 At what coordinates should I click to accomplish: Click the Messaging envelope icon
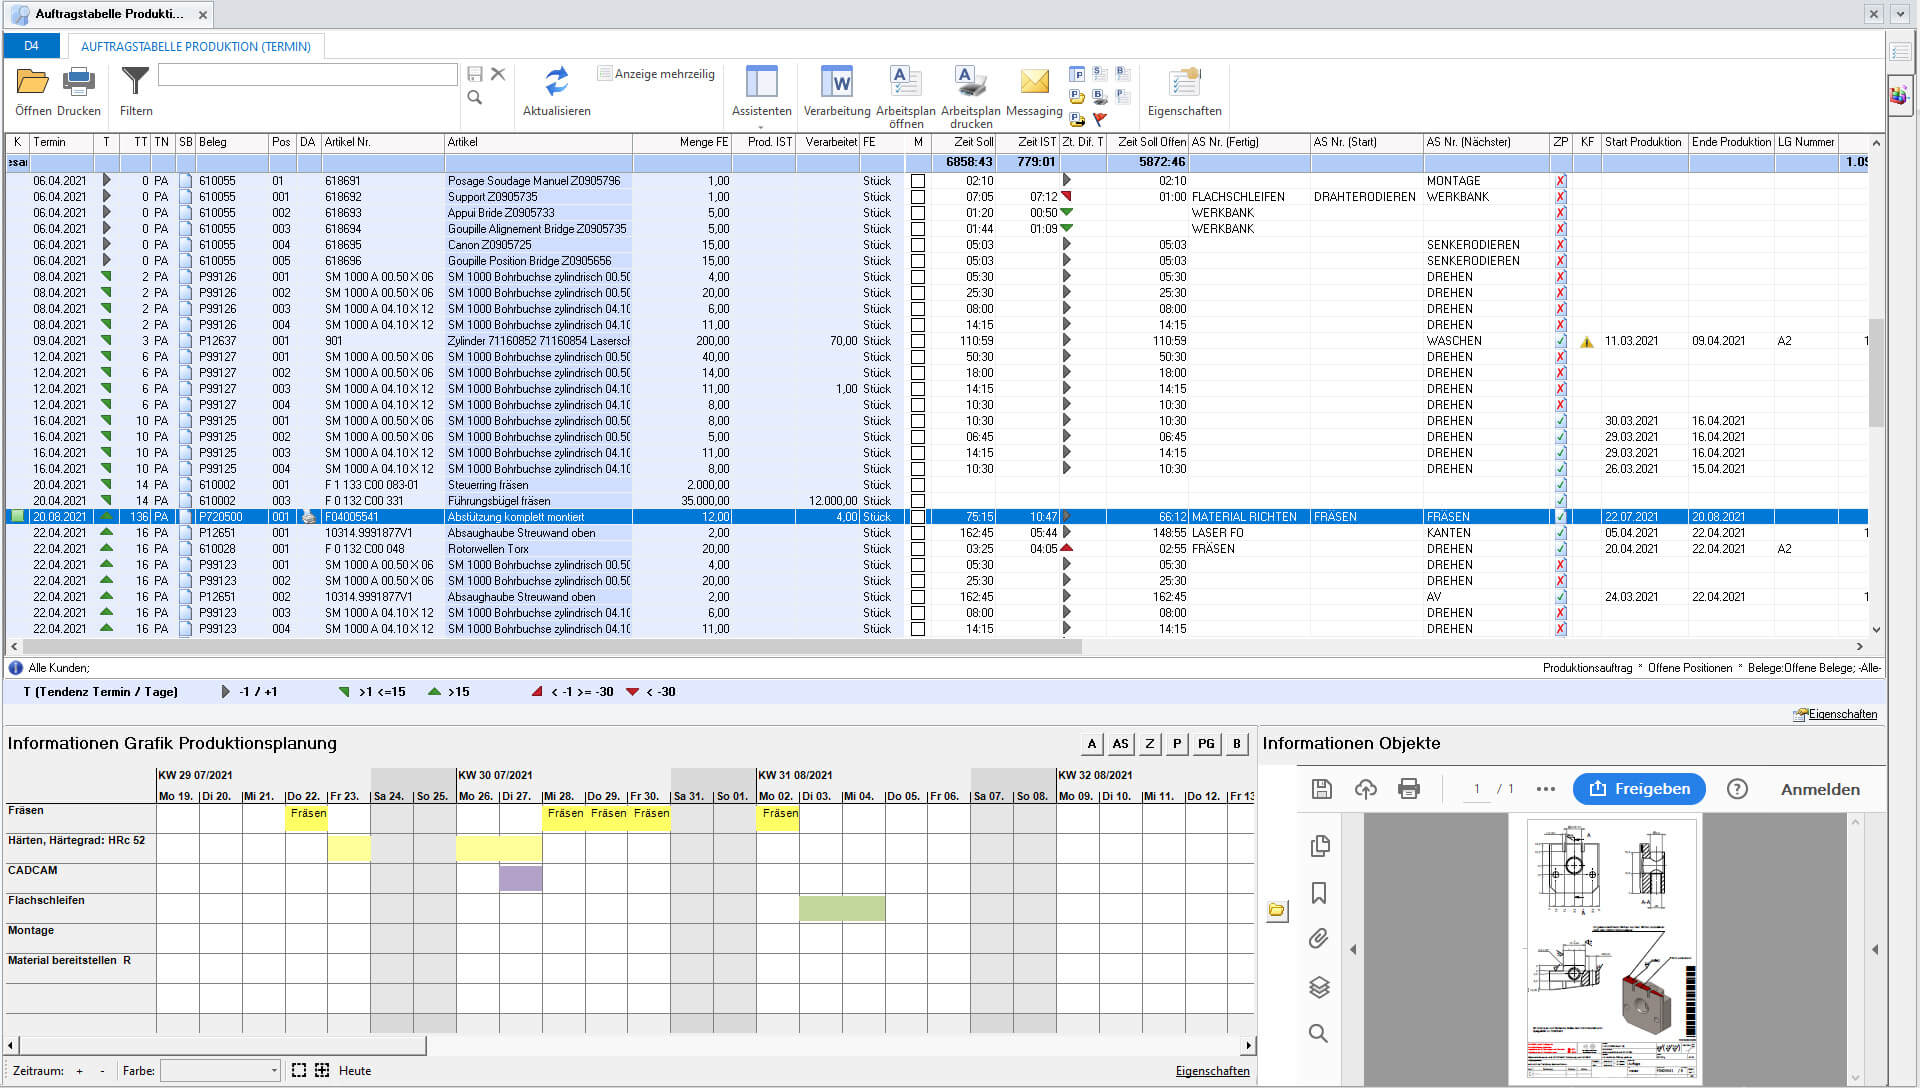point(1034,81)
